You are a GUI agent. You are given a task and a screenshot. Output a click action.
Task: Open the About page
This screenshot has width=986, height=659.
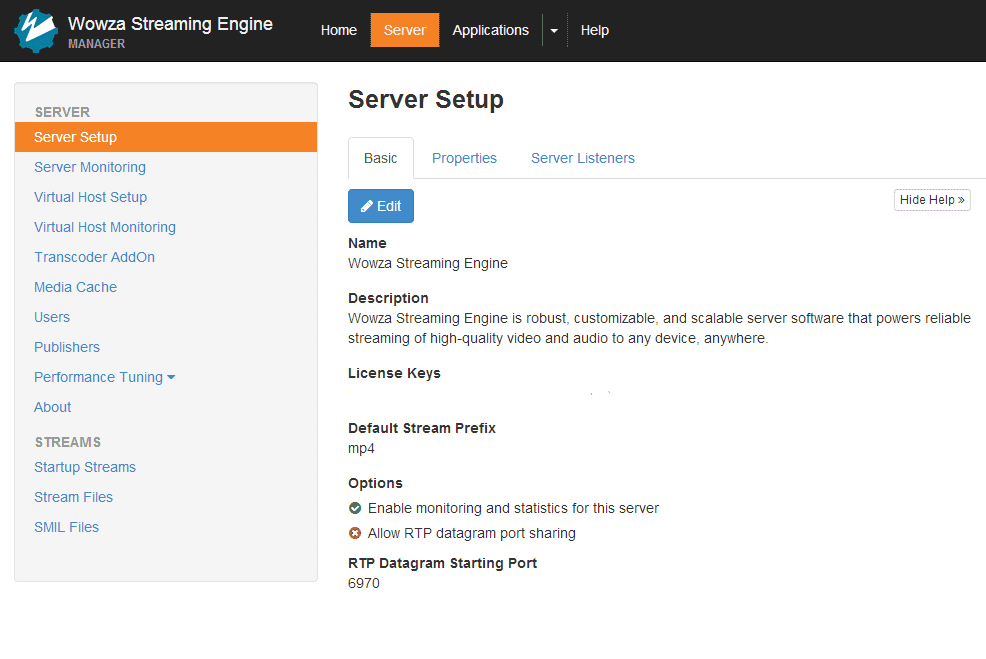[x=53, y=407]
